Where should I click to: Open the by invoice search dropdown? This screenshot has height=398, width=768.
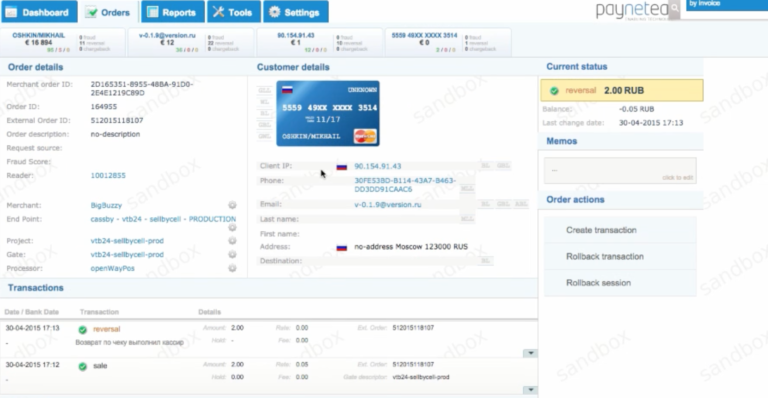726,5
